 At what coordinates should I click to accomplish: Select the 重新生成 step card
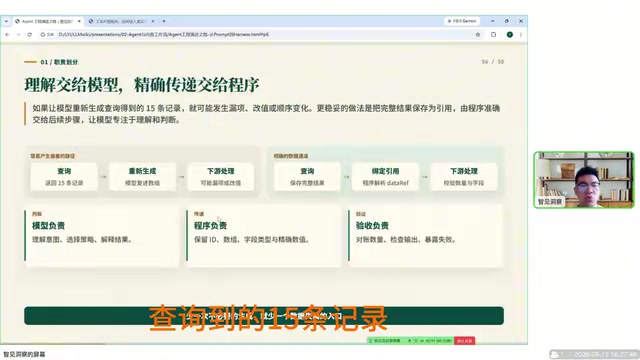click(142, 177)
